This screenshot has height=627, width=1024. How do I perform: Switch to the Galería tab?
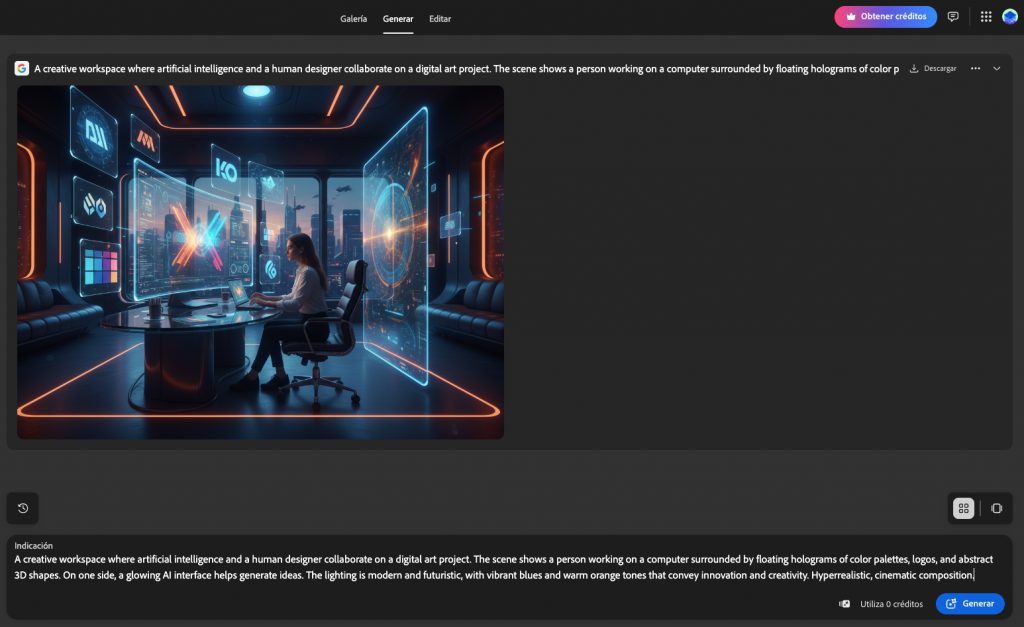[x=354, y=18]
